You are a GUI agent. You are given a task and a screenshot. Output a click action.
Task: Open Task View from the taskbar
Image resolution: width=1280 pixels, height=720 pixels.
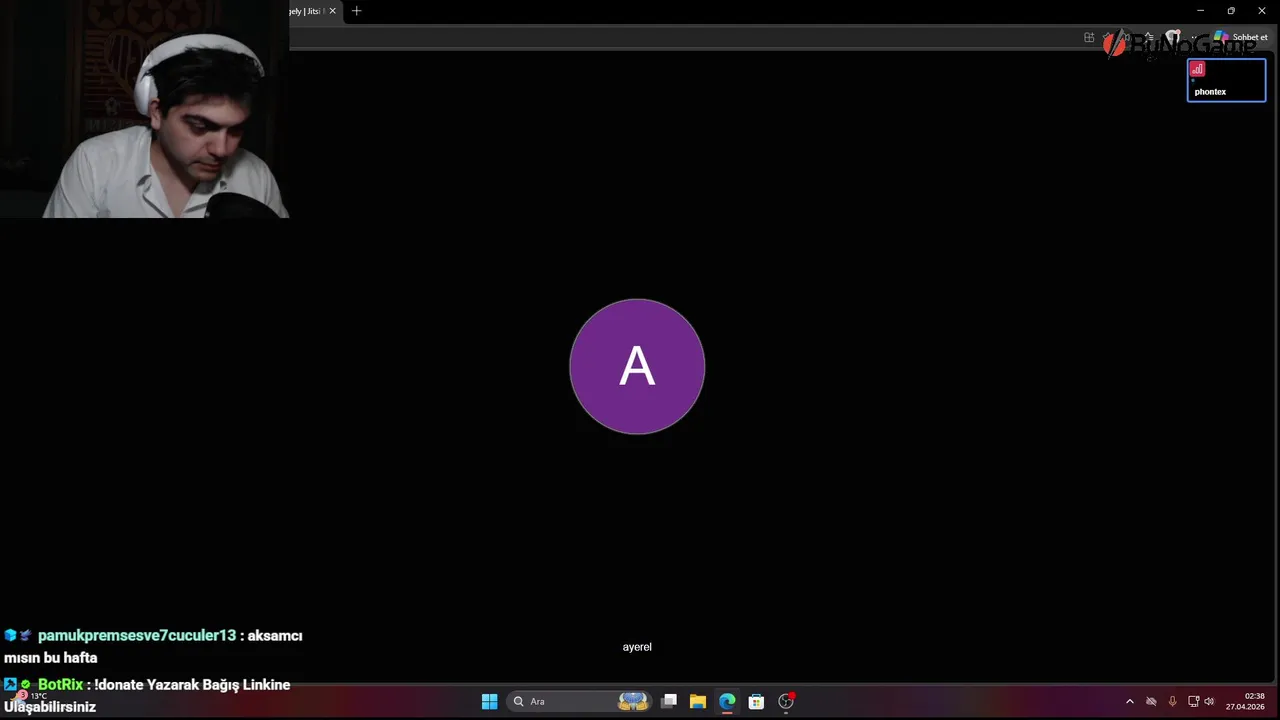pos(669,701)
